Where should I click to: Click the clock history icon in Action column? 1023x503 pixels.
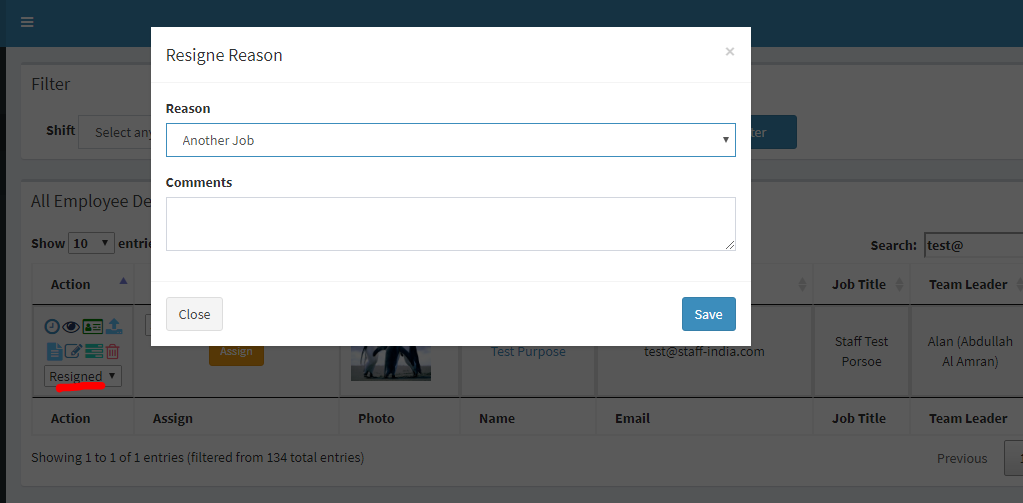click(52, 327)
